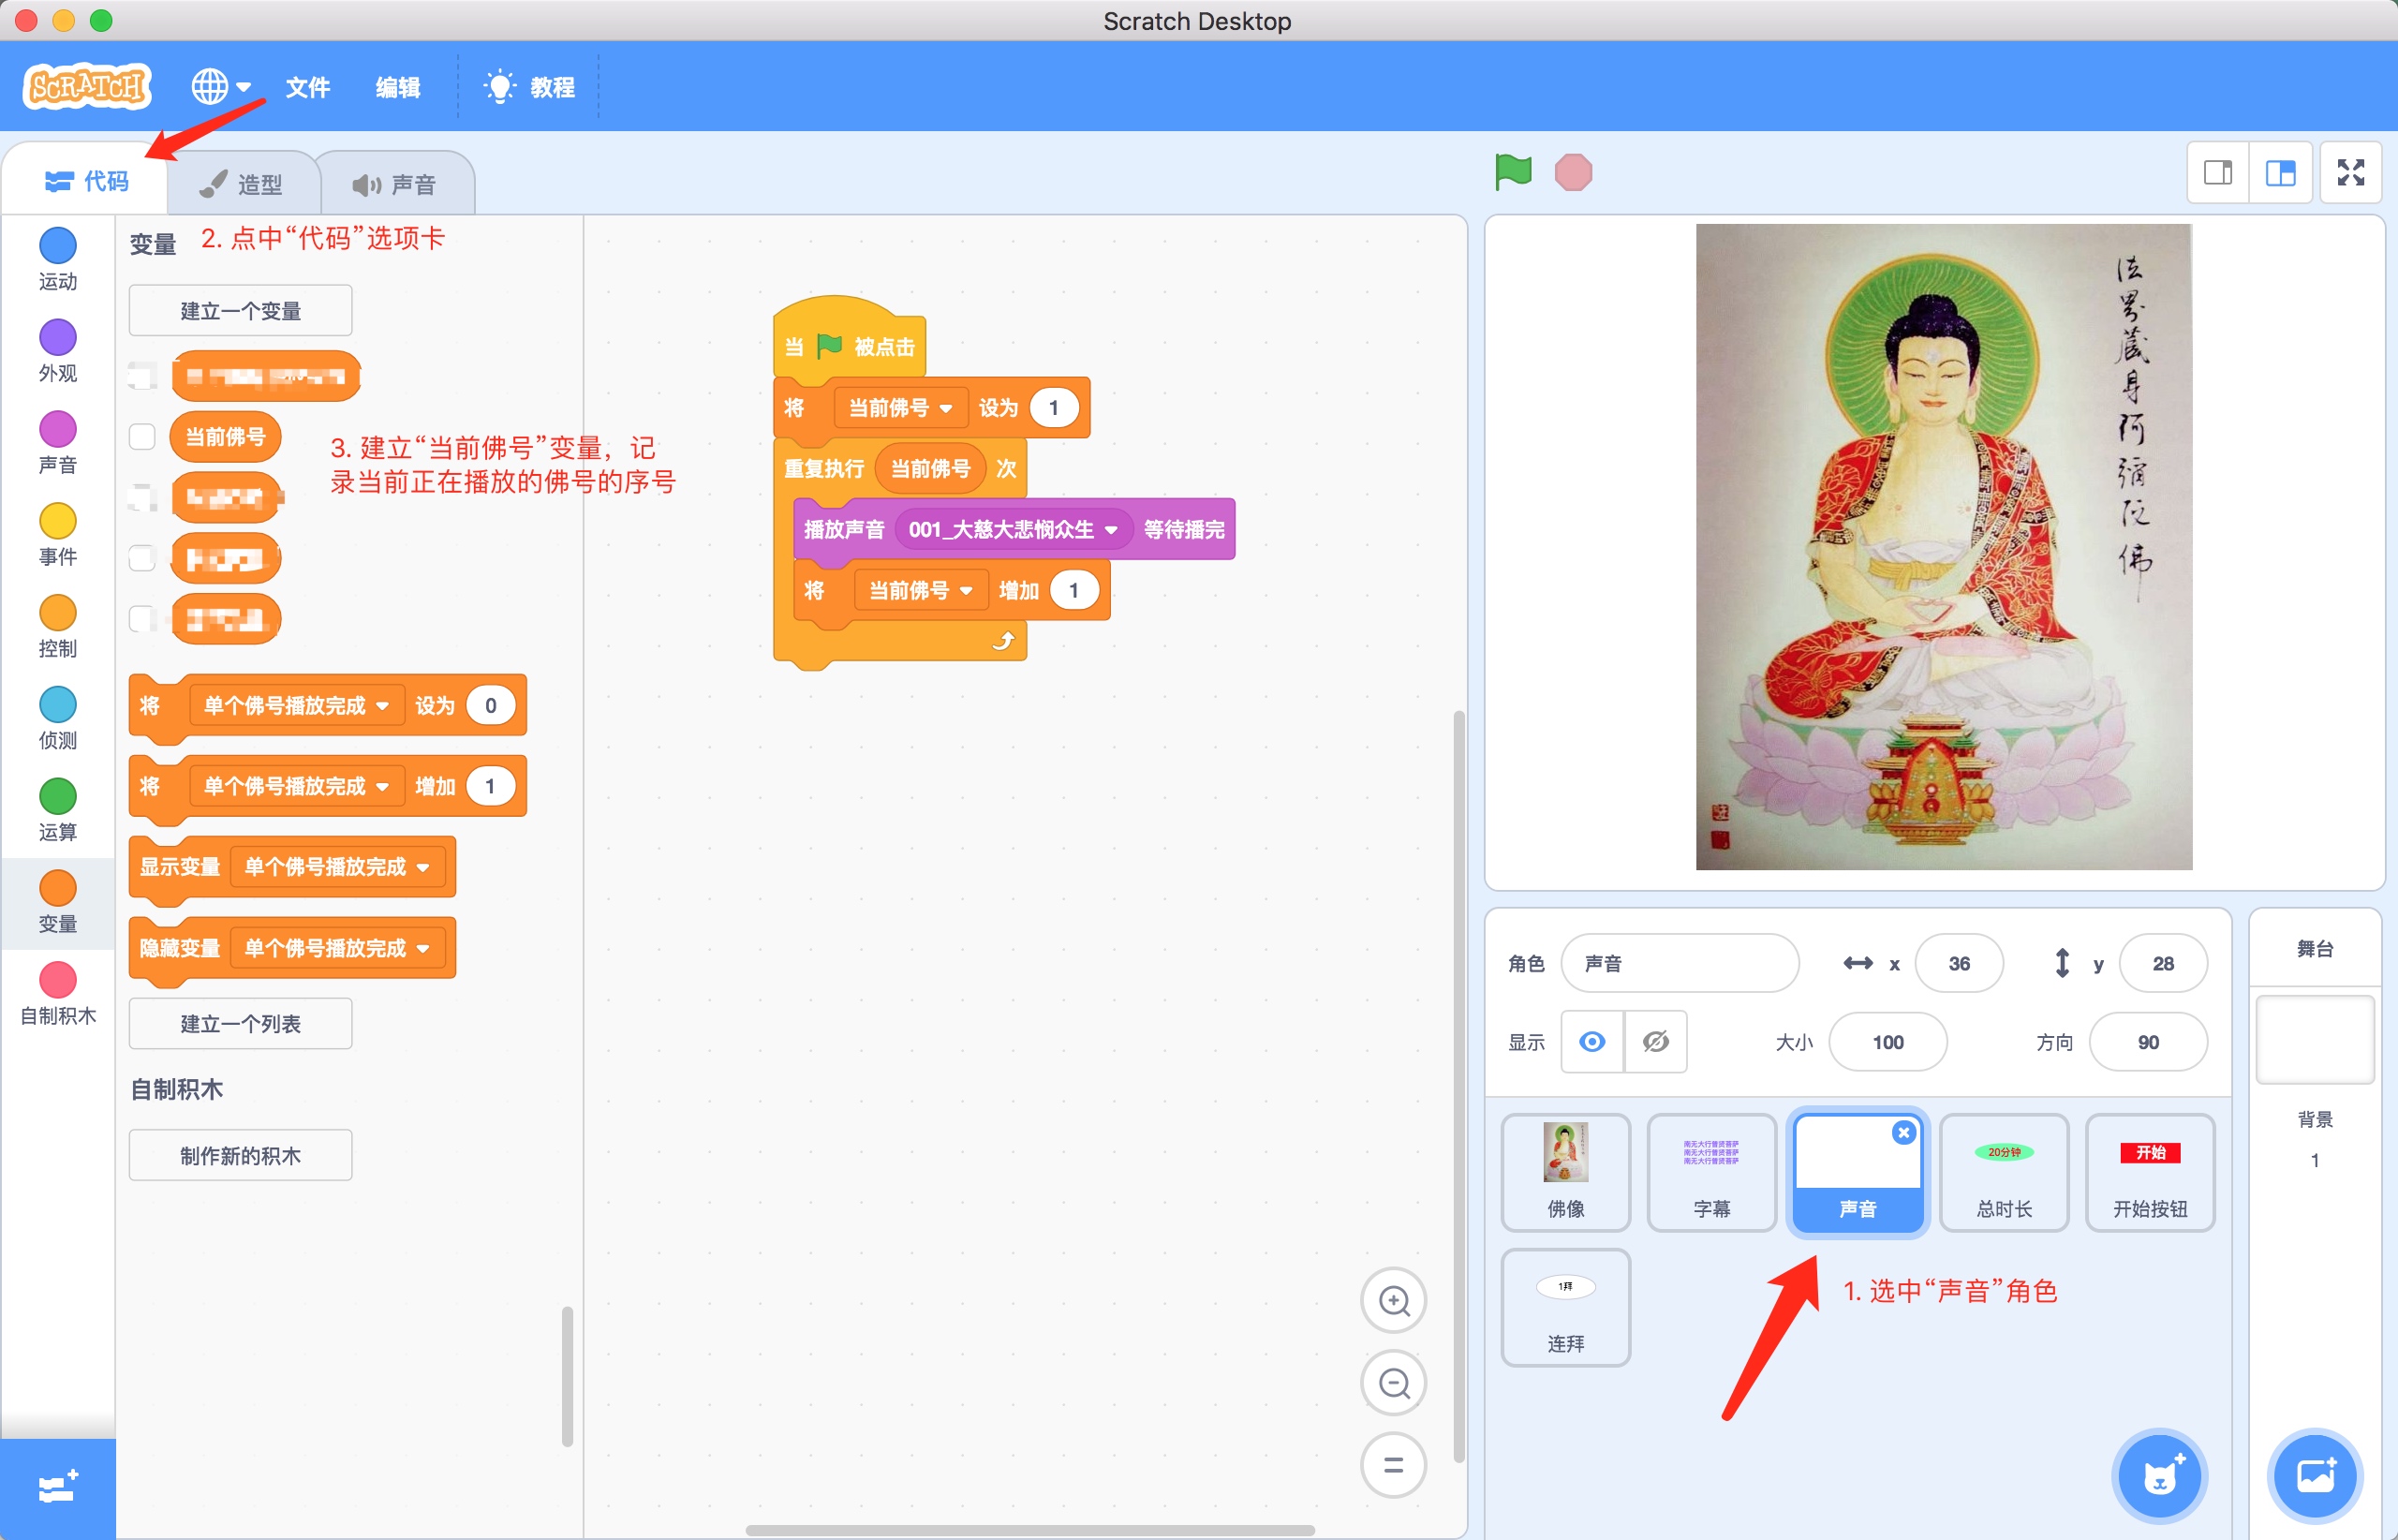Toggle checkbox for 当前佛号 variable
The height and width of the screenshot is (1540, 2398).
142,437
